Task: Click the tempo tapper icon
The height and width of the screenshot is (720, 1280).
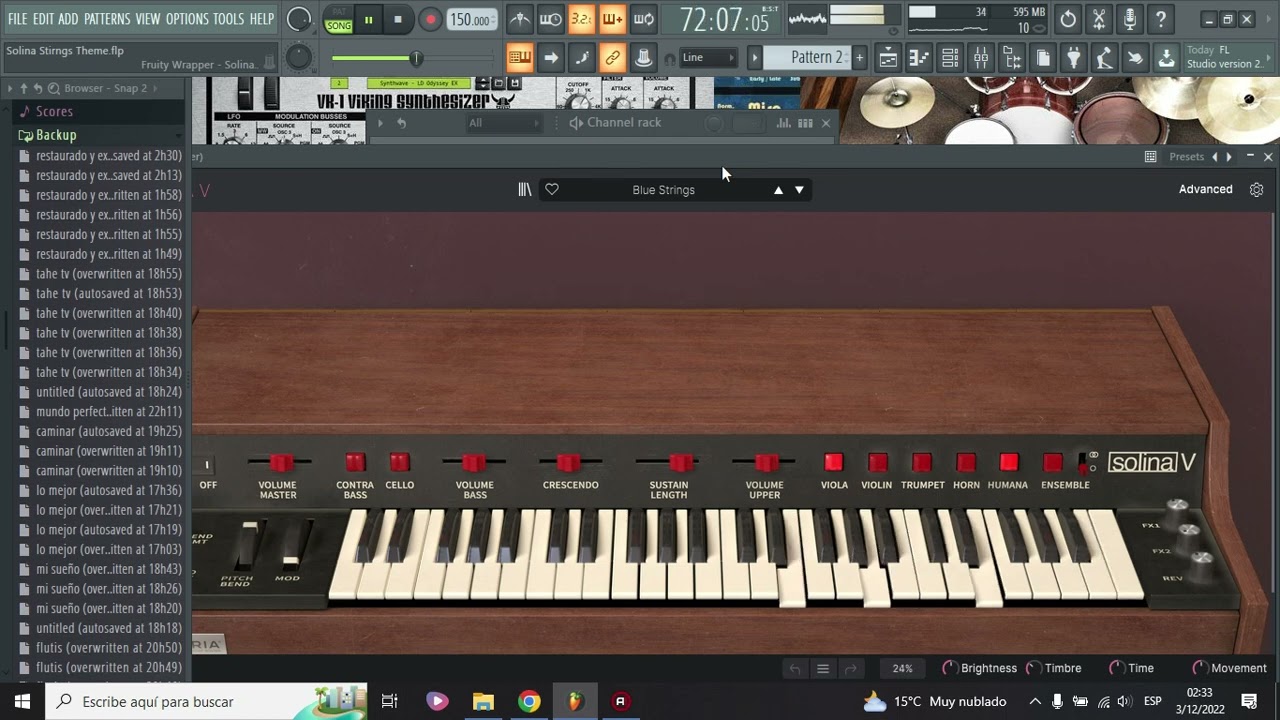Action: [x=1105, y=58]
